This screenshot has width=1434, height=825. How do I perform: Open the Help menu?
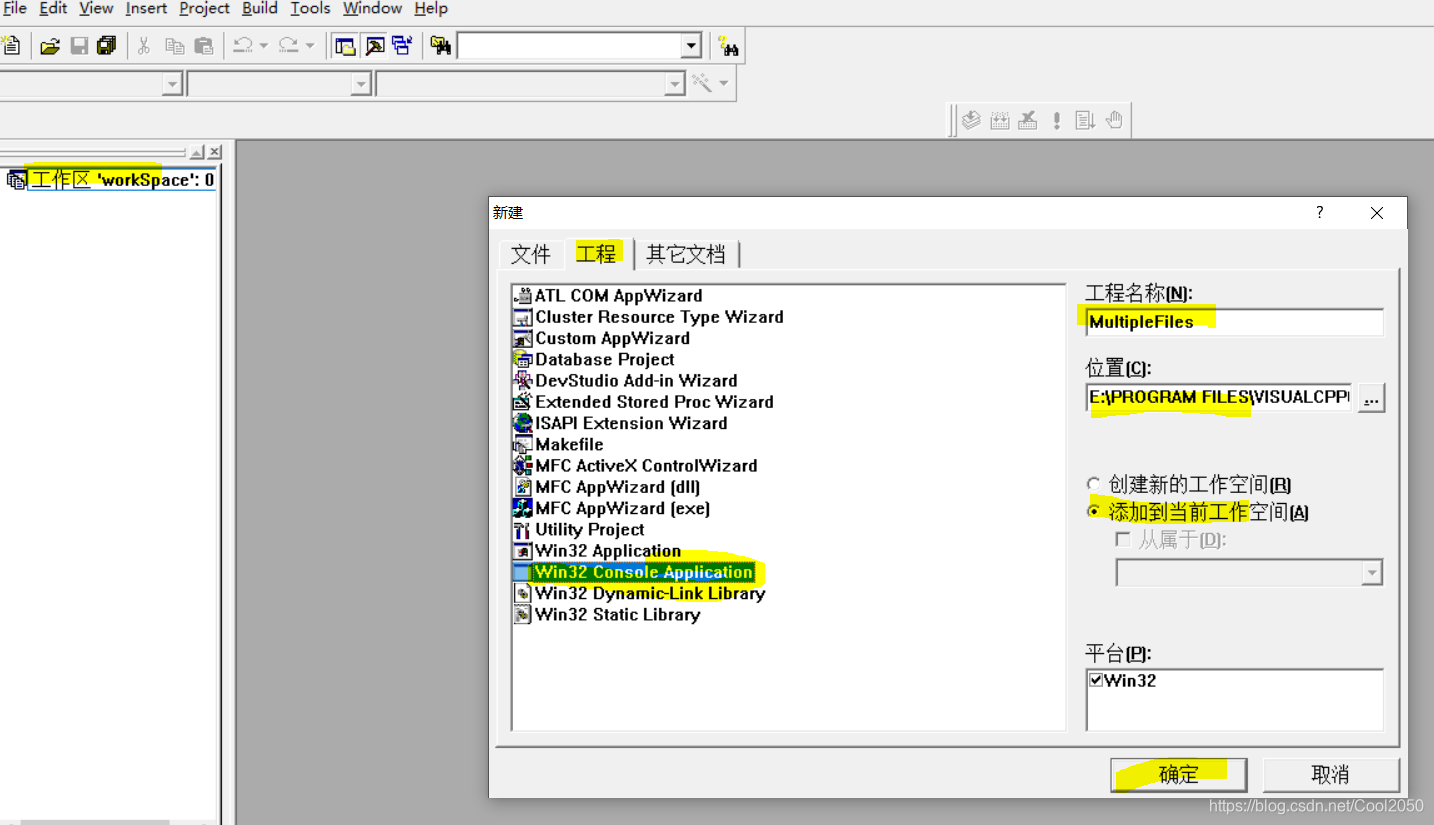(x=430, y=9)
